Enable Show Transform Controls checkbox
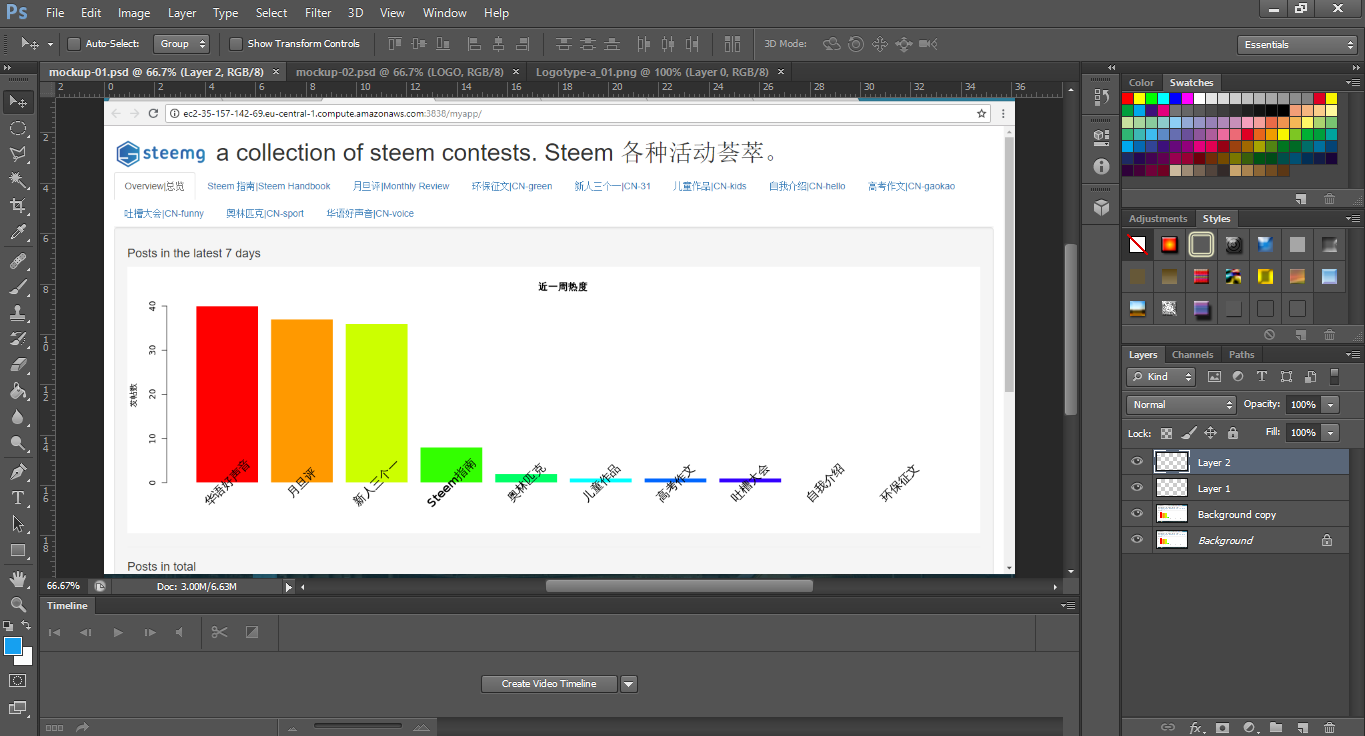 click(236, 44)
